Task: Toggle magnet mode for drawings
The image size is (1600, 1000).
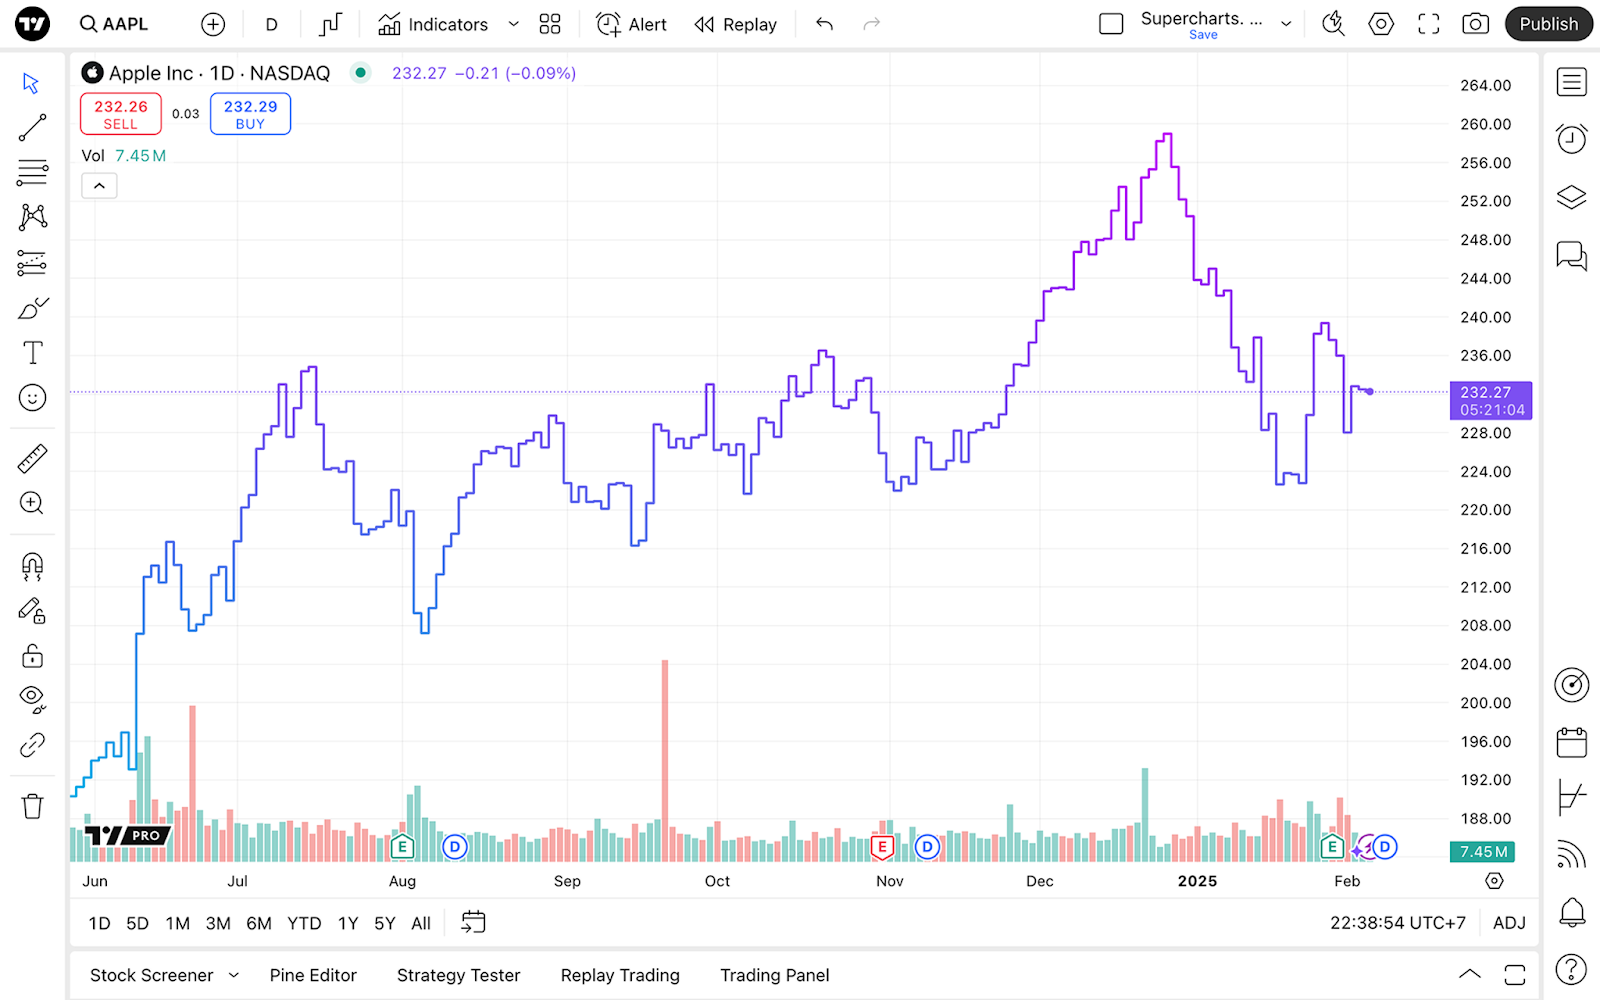Action: click(32, 567)
